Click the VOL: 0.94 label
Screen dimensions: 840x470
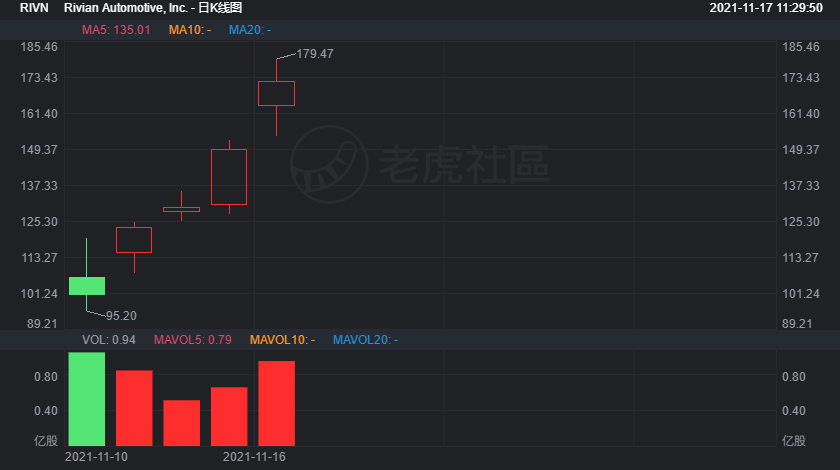point(109,340)
